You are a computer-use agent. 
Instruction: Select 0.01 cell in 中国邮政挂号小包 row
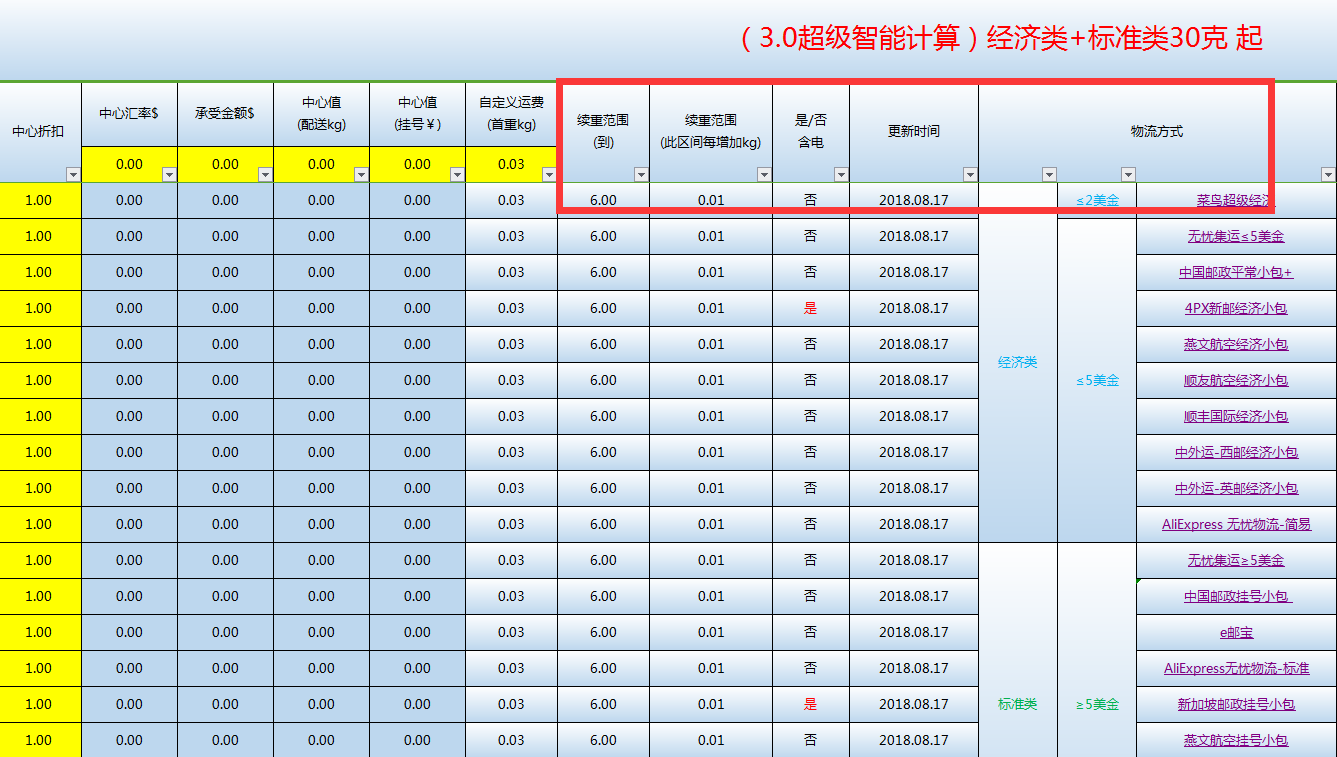pos(711,597)
